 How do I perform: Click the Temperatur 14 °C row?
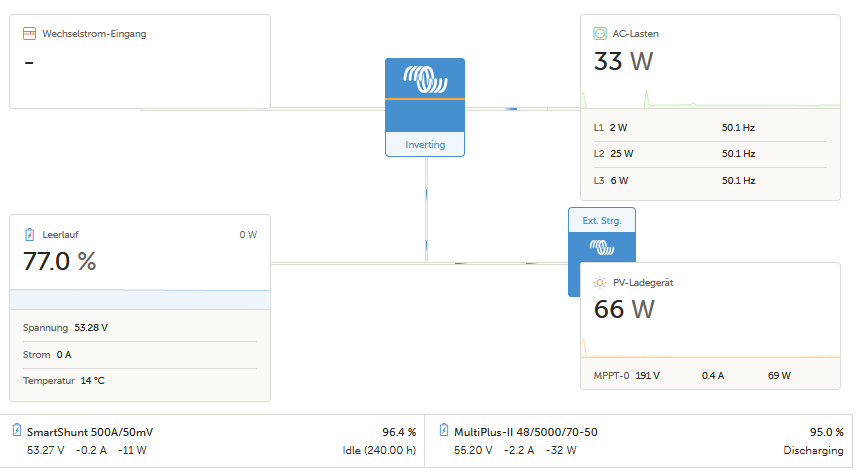[x=140, y=381]
